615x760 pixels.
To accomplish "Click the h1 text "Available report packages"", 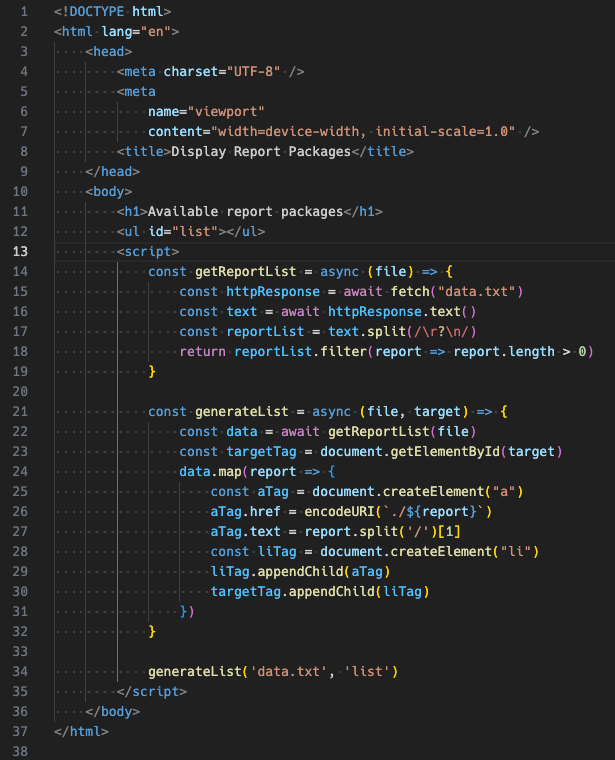I will (x=245, y=212).
